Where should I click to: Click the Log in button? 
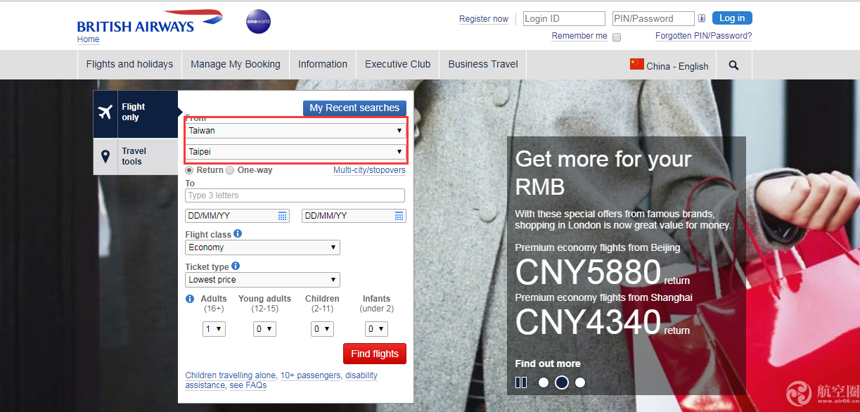pyautogui.click(x=732, y=18)
